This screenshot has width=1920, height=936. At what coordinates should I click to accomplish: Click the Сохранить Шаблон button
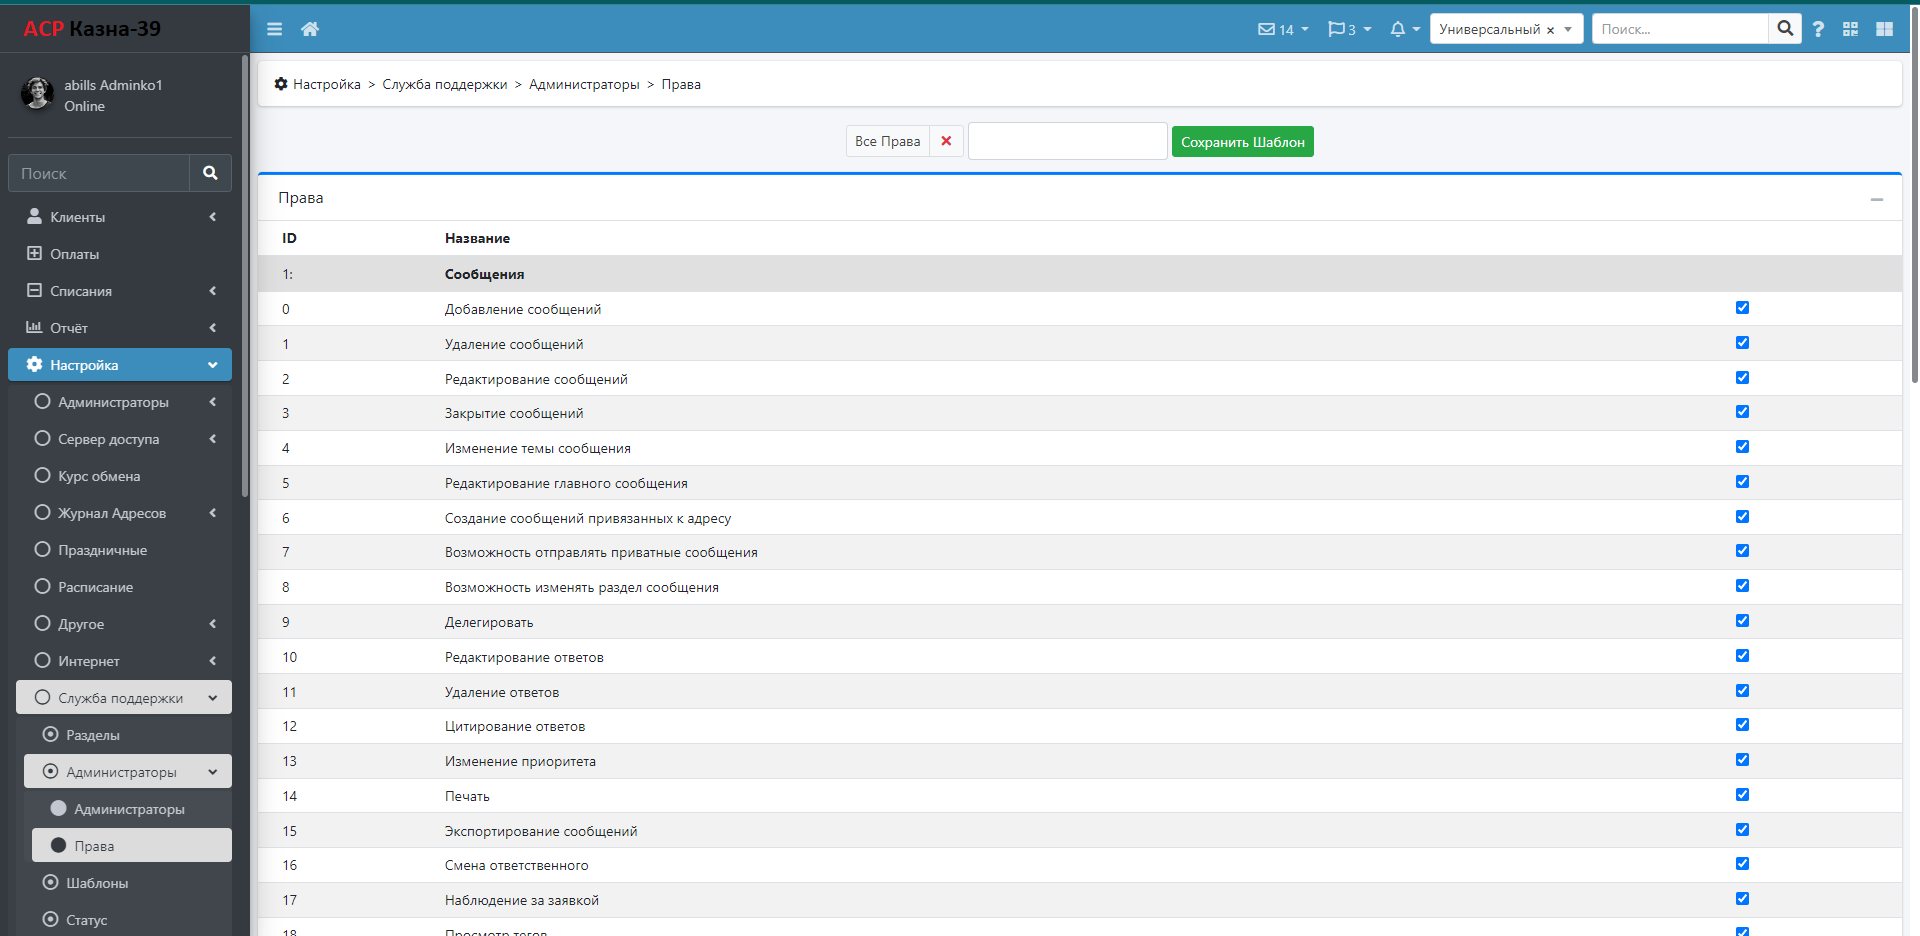(x=1242, y=142)
